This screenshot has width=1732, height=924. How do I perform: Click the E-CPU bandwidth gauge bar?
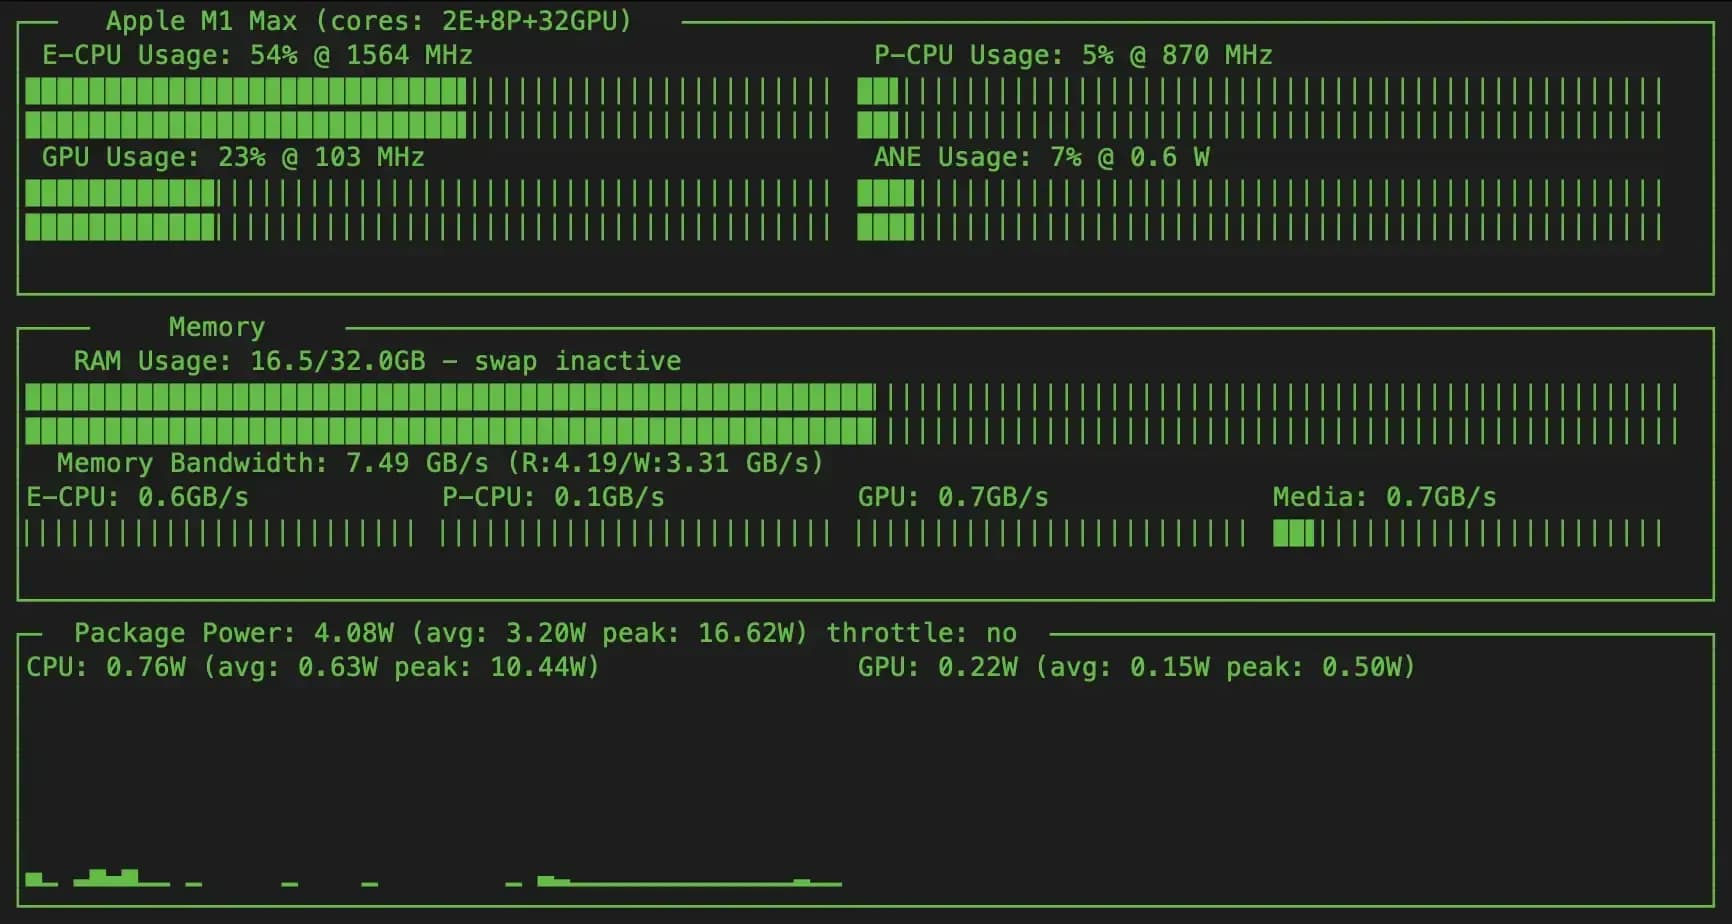(220, 533)
